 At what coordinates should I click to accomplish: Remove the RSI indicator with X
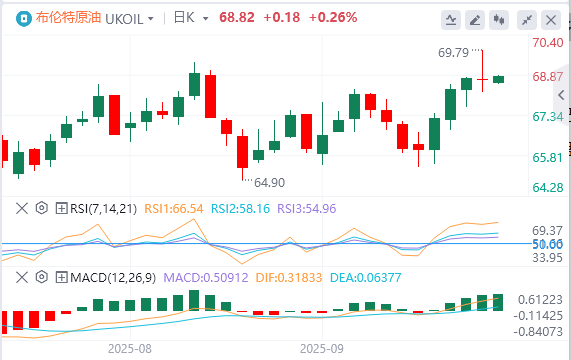[22, 209]
